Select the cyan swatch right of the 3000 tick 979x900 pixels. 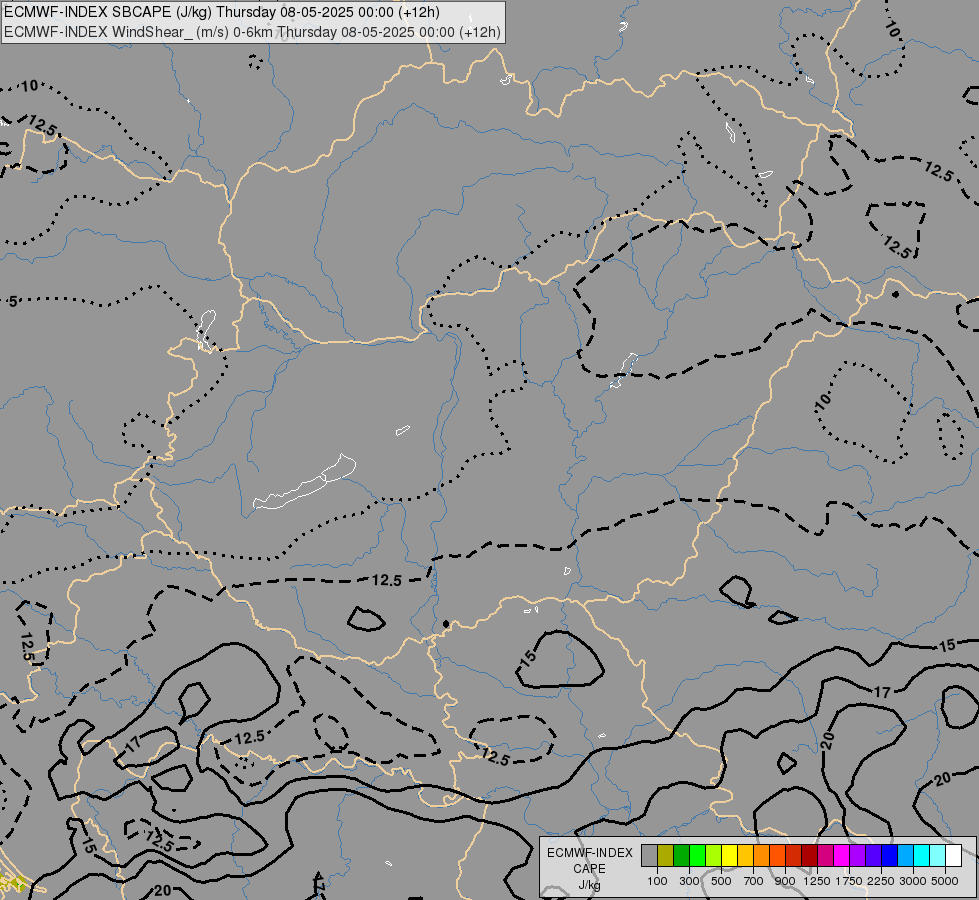(x=922, y=855)
